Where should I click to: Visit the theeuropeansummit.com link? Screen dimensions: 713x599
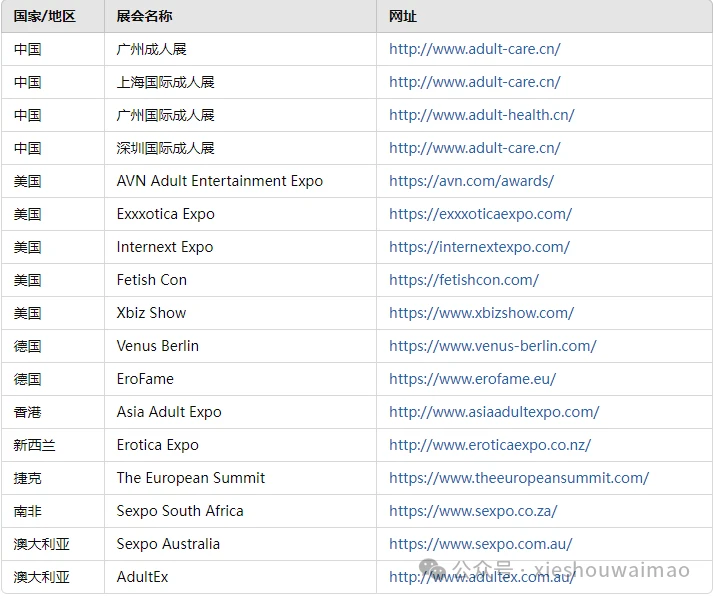pyautogui.click(x=519, y=478)
